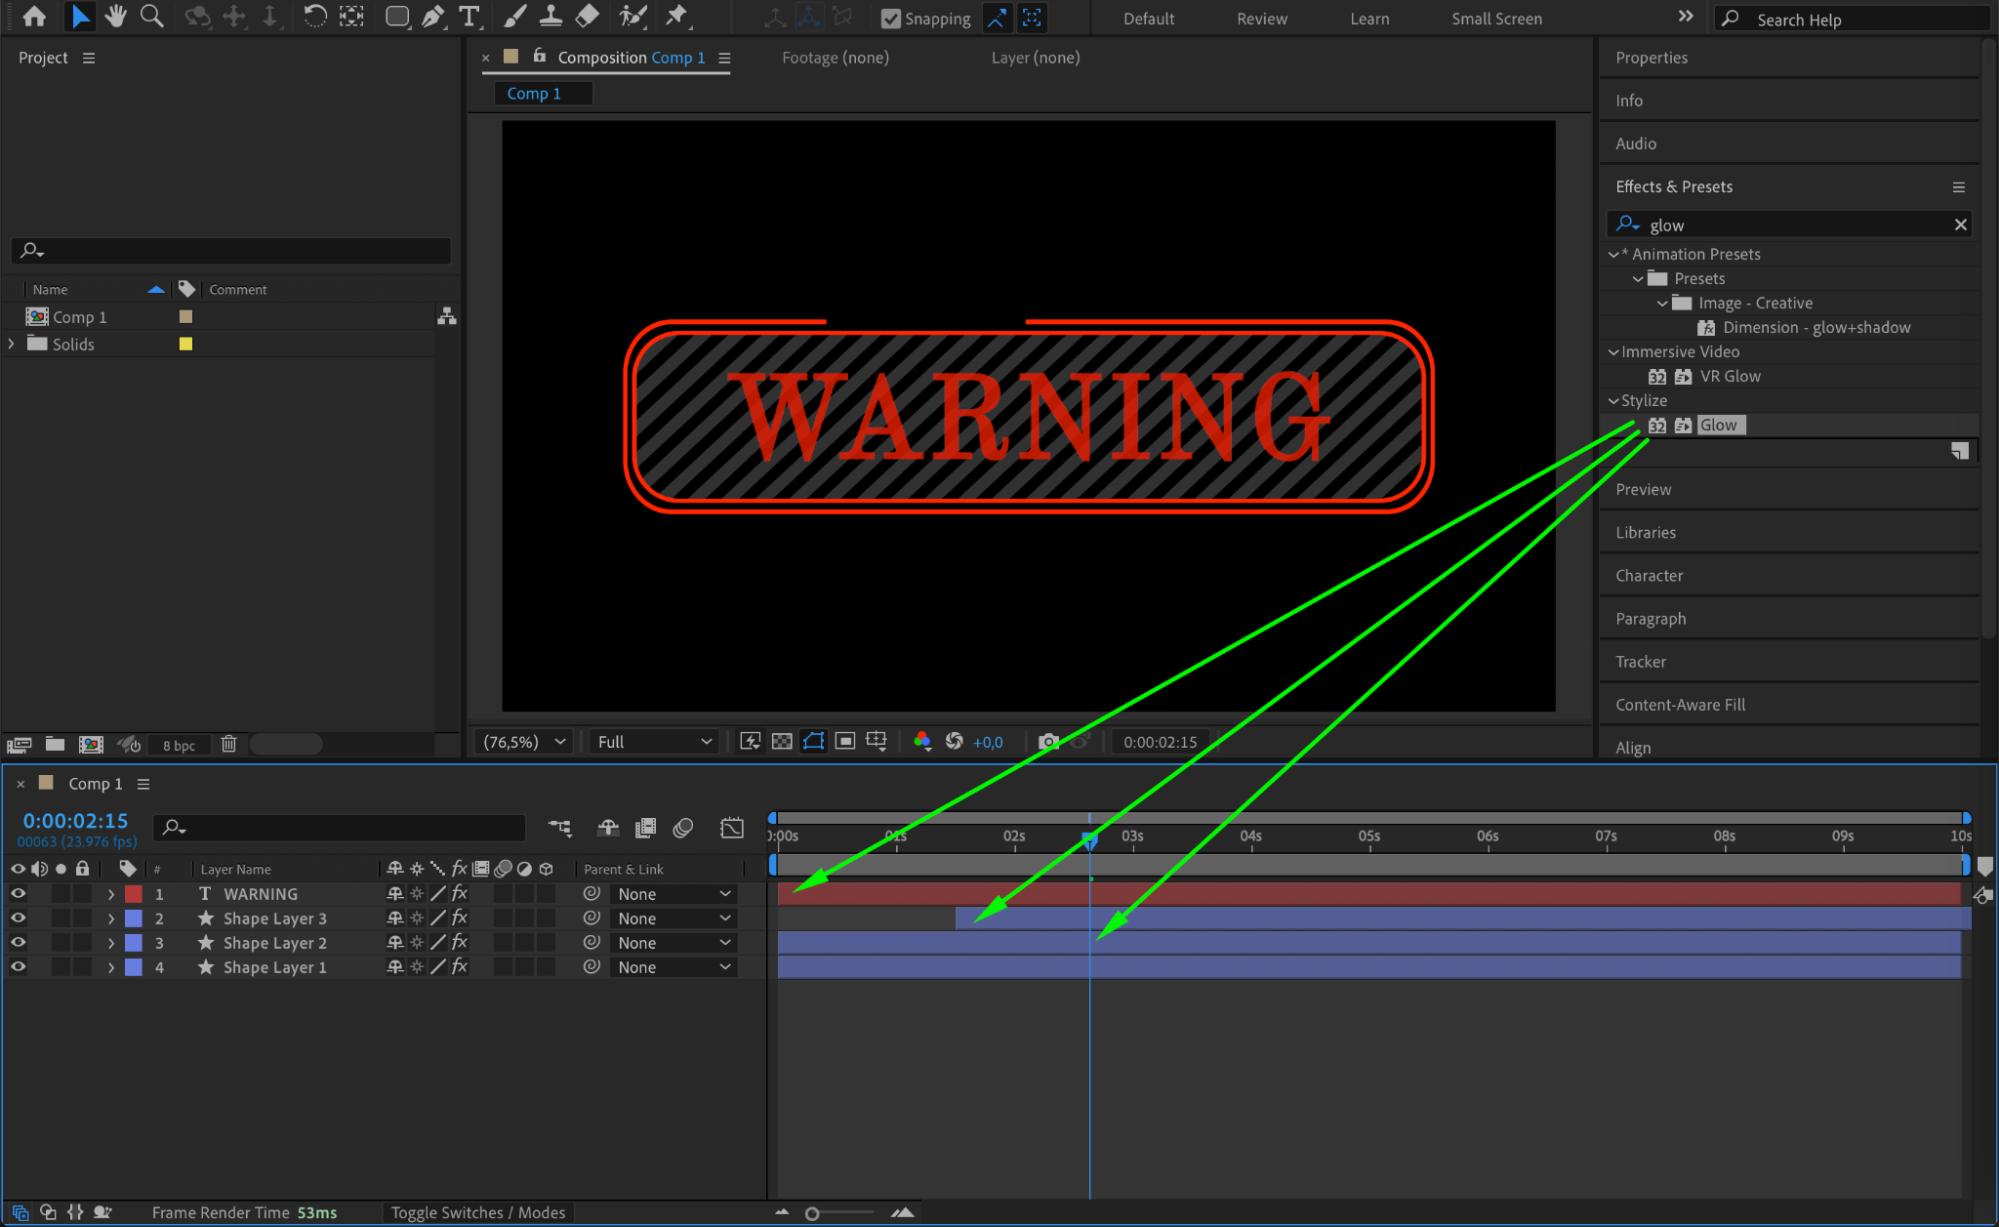This screenshot has width=1999, height=1227.
Task: Select the Zoom tool
Action: click(x=151, y=16)
